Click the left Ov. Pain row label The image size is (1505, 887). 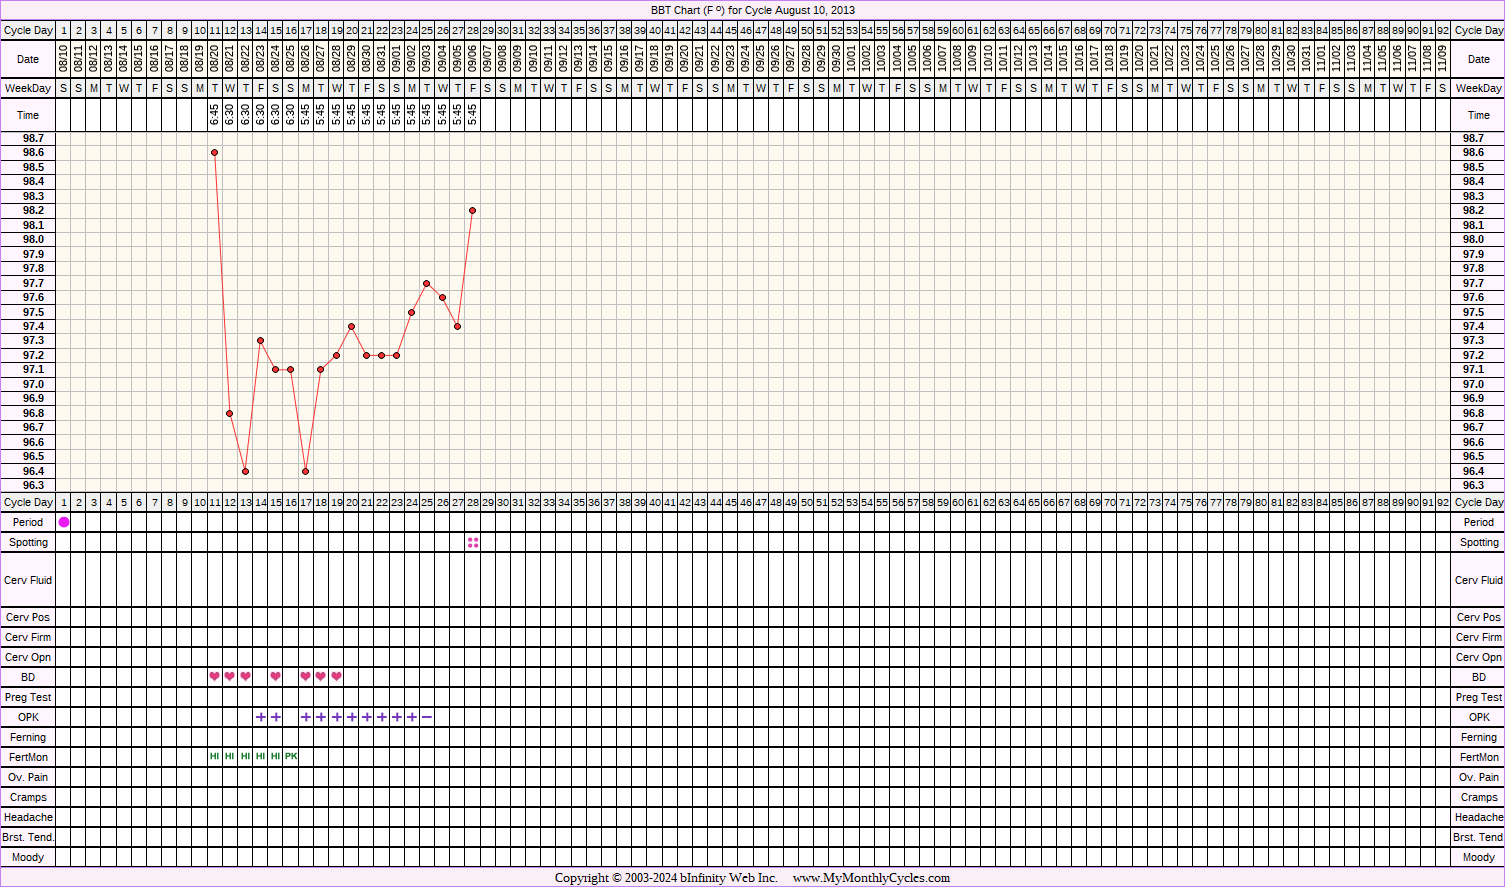pyautogui.click(x=28, y=777)
